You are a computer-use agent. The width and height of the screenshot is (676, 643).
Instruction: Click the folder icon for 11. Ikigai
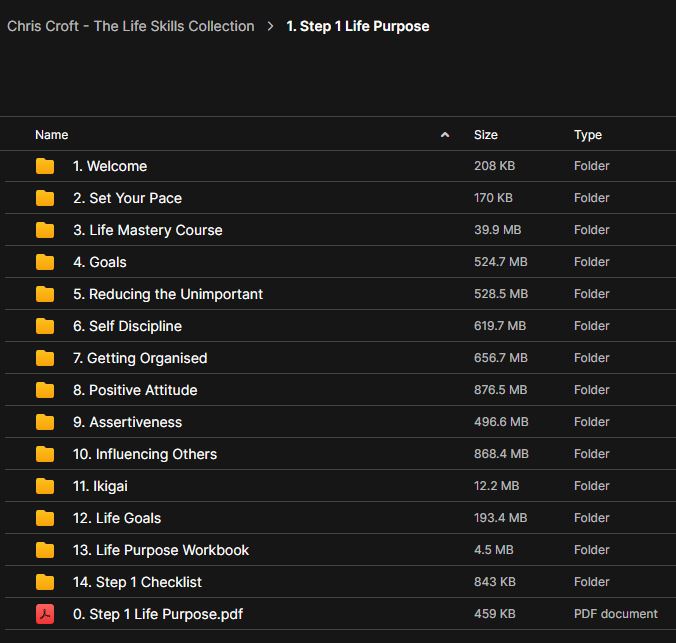(x=45, y=486)
